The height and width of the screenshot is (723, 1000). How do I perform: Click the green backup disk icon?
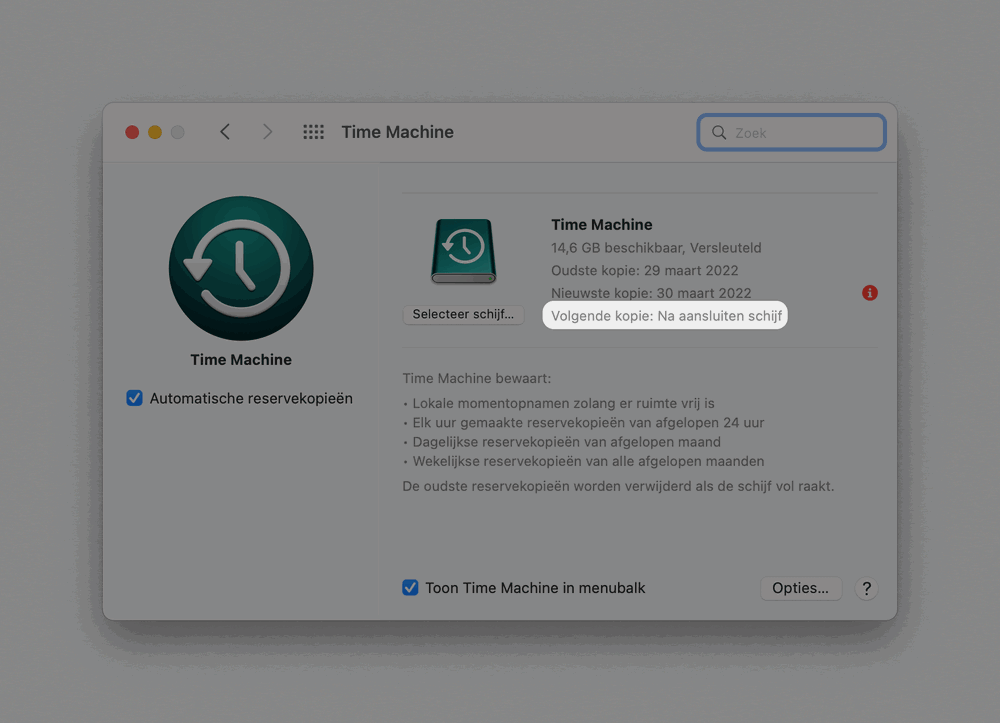pyautogui.click(x=464, y=251)
